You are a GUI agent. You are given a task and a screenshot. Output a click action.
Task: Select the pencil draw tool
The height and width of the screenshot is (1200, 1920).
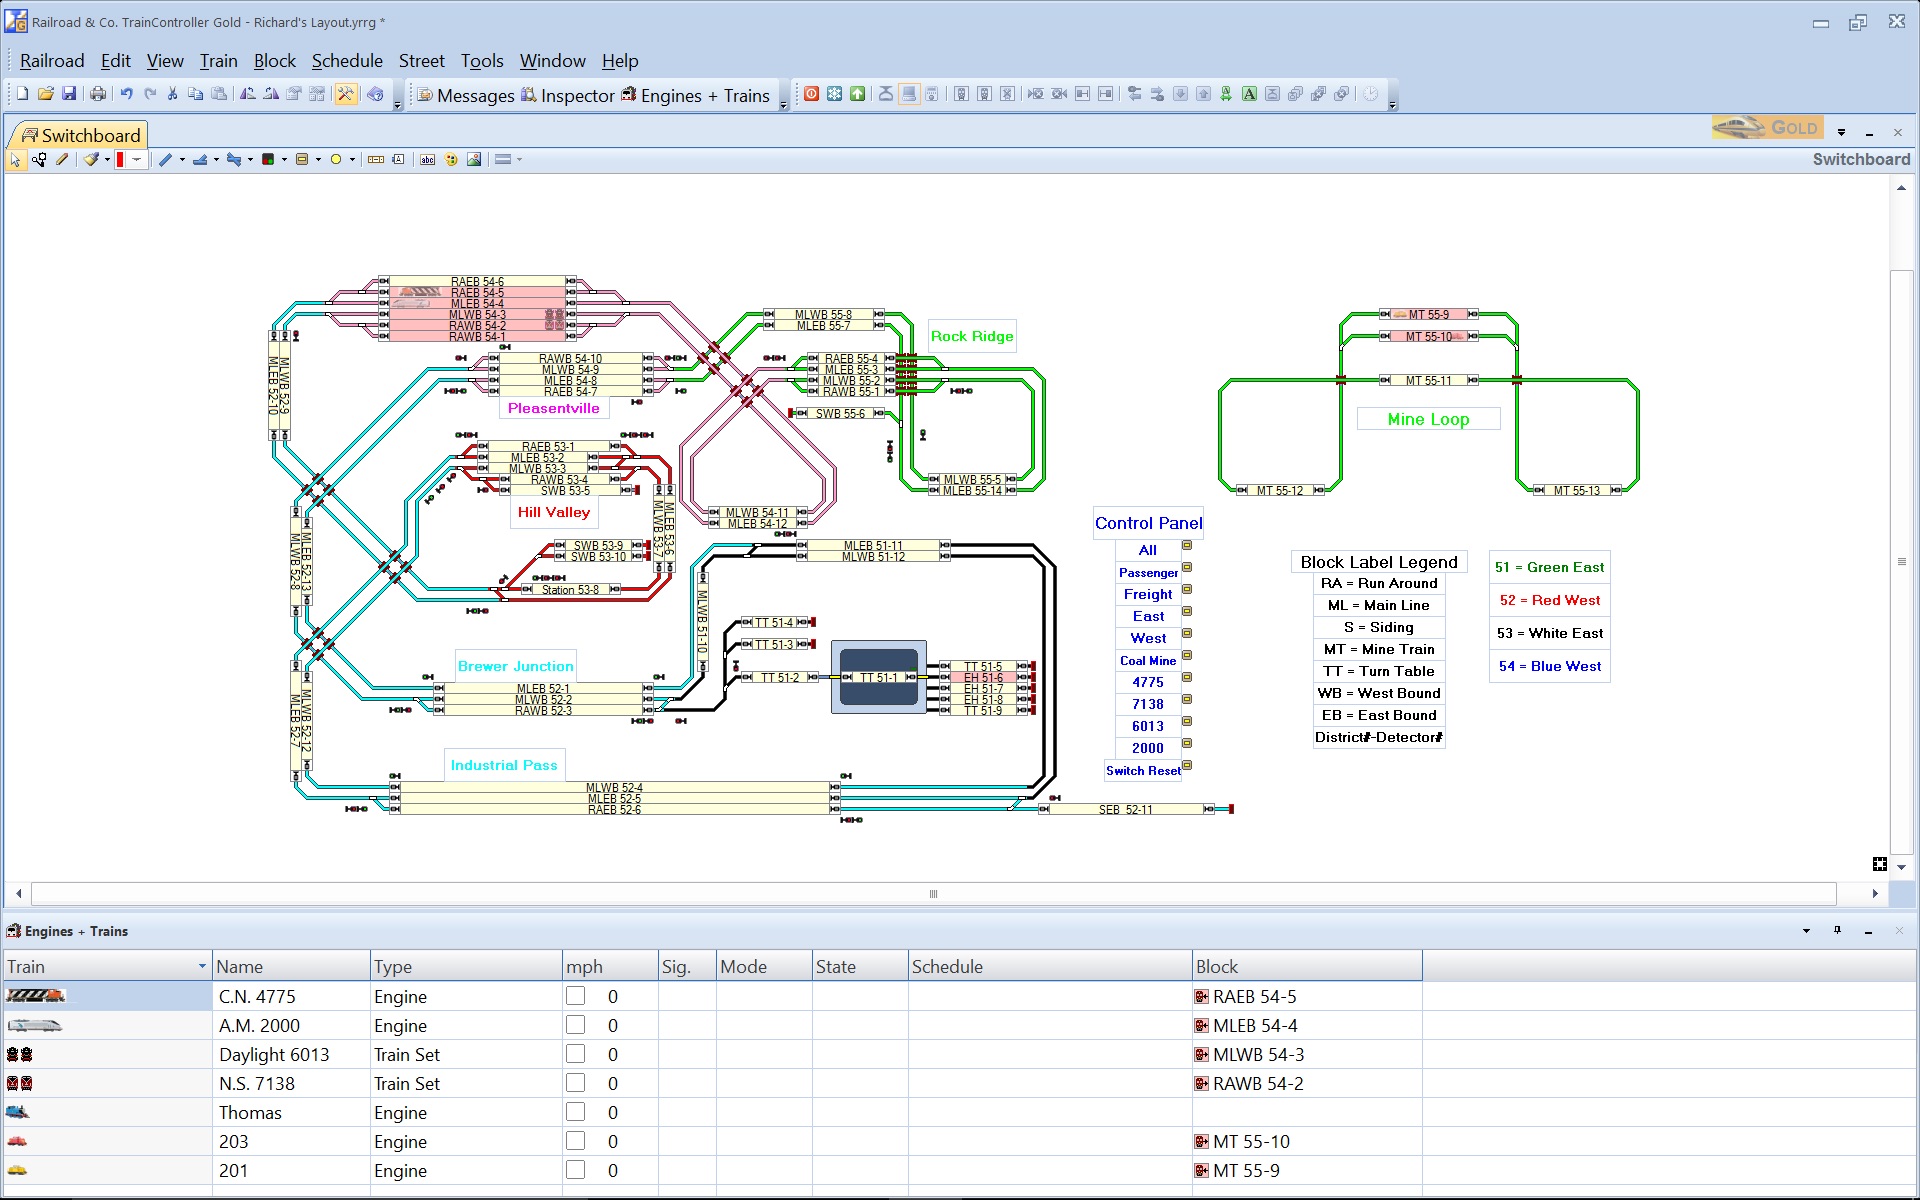pyautogui.click(x=62, y=159)
